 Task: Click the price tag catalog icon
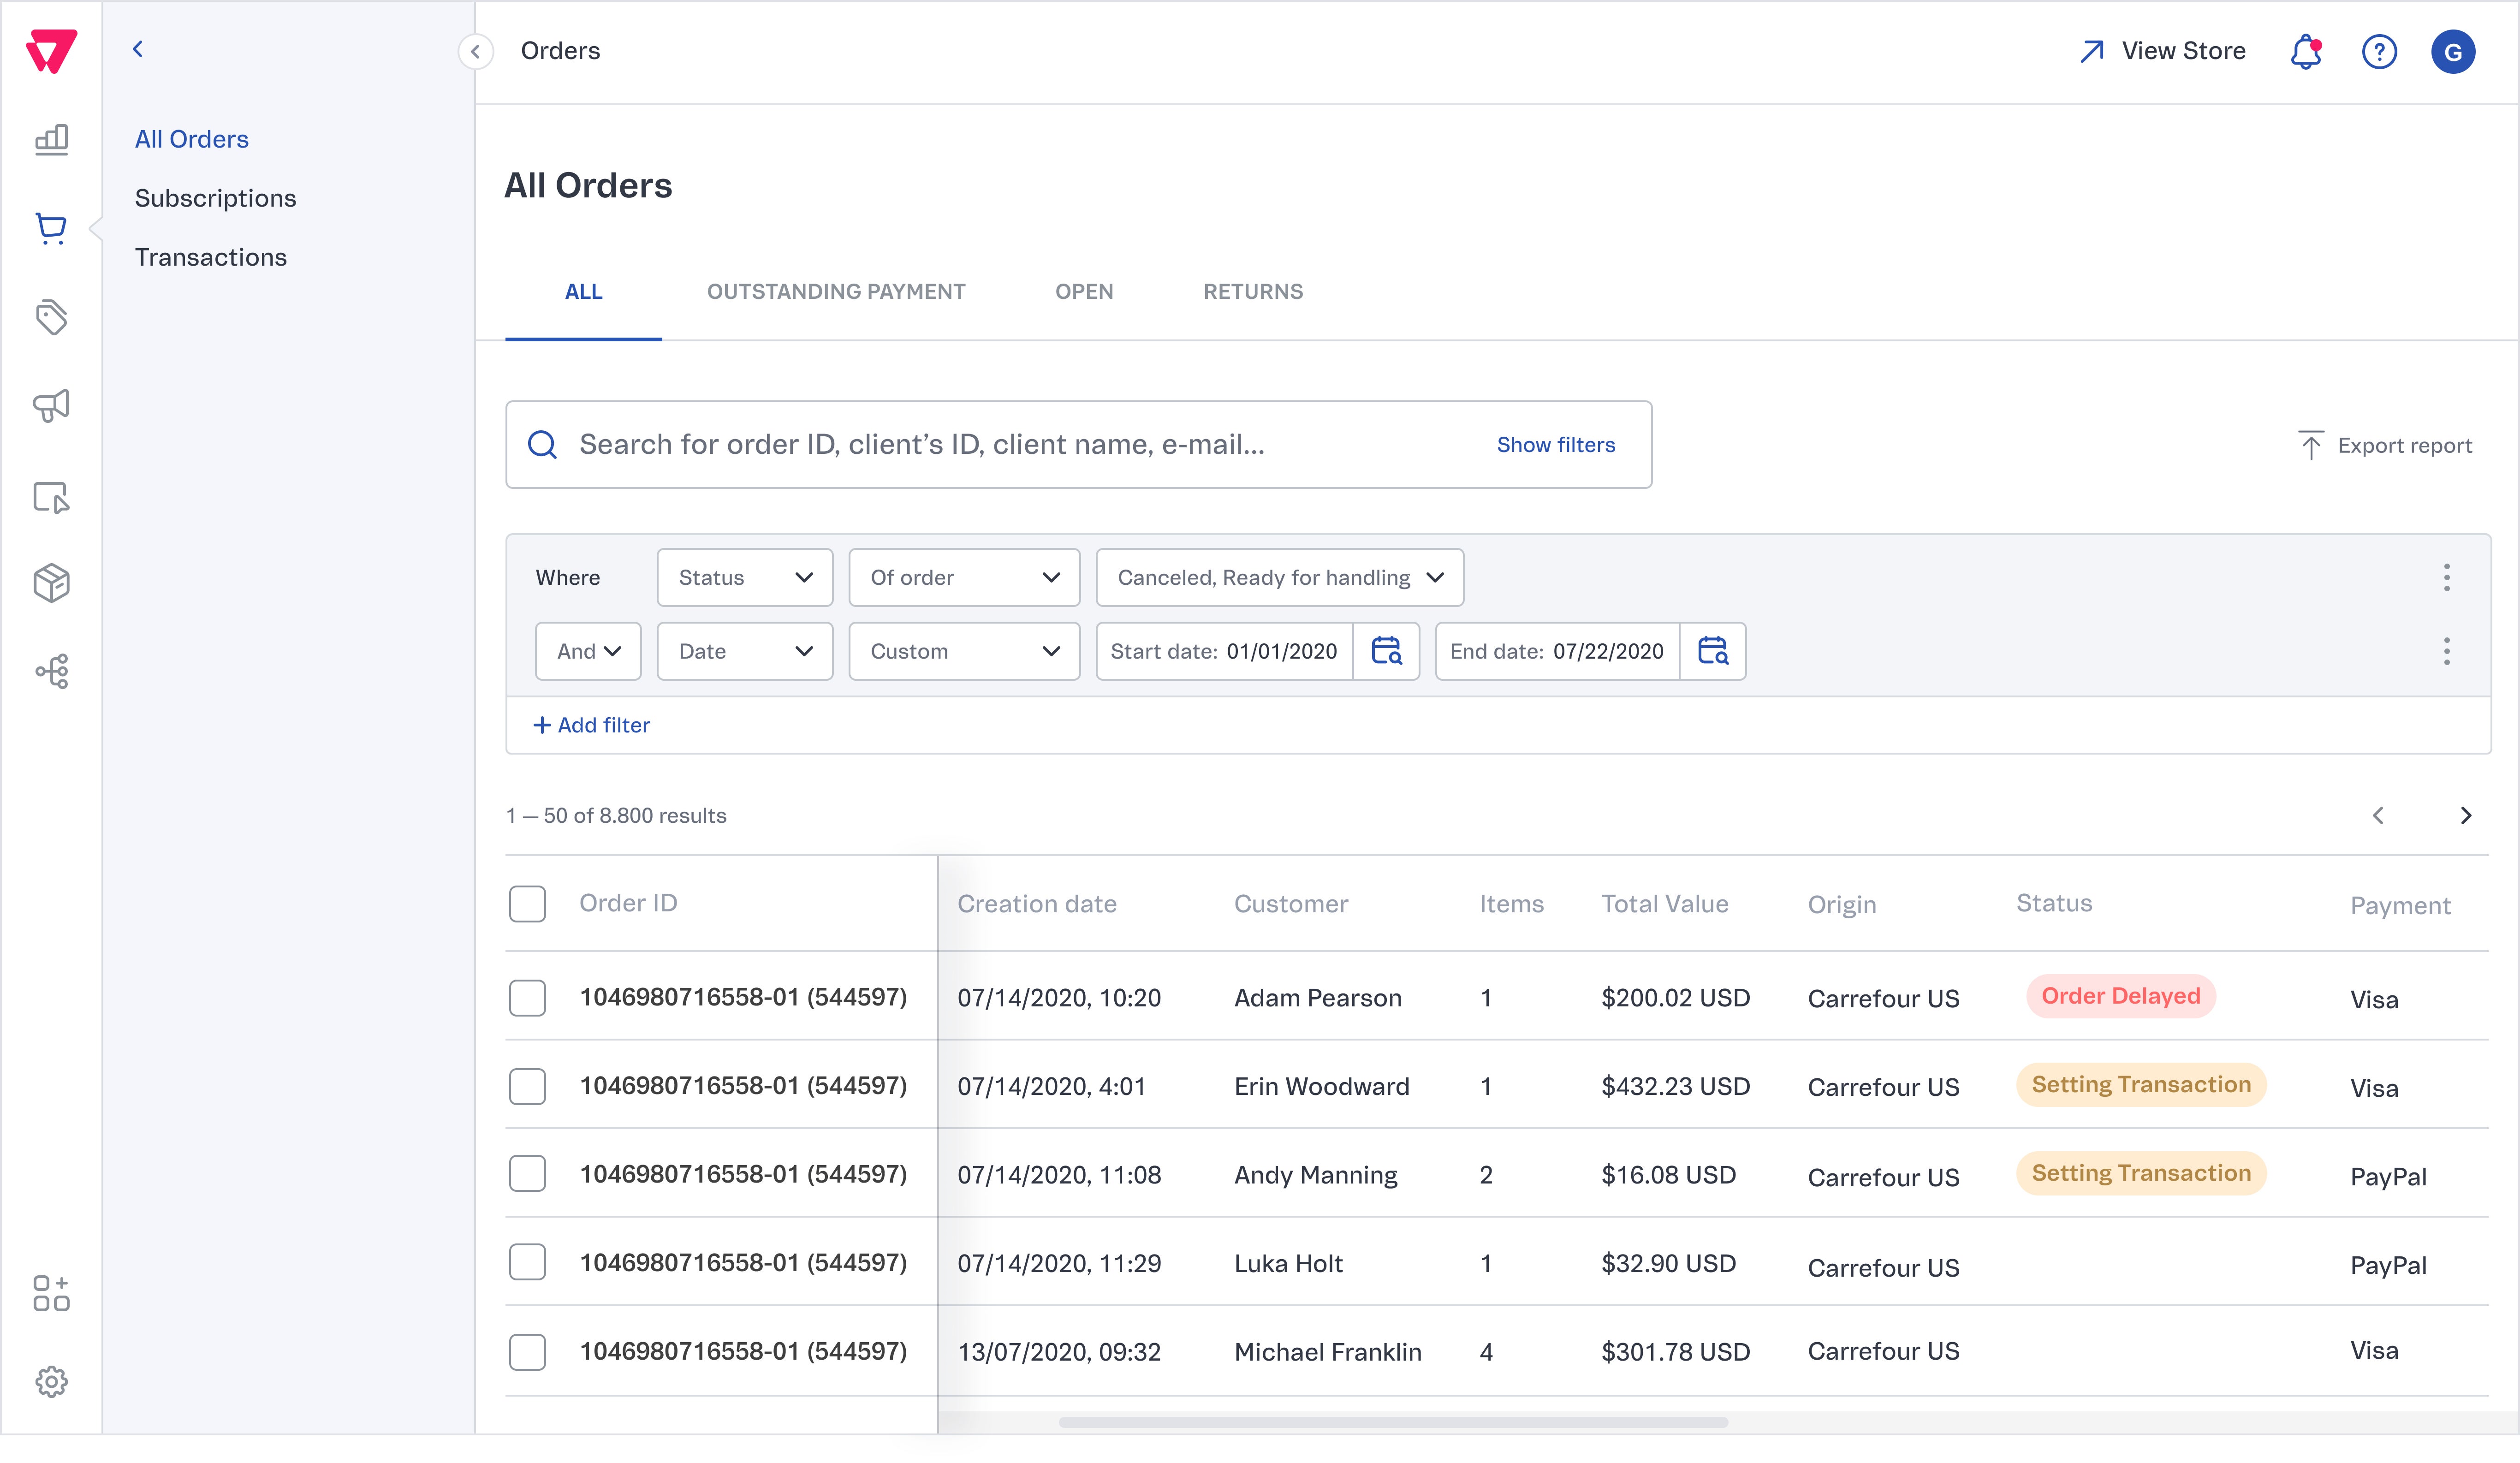[x=51, y=317]
